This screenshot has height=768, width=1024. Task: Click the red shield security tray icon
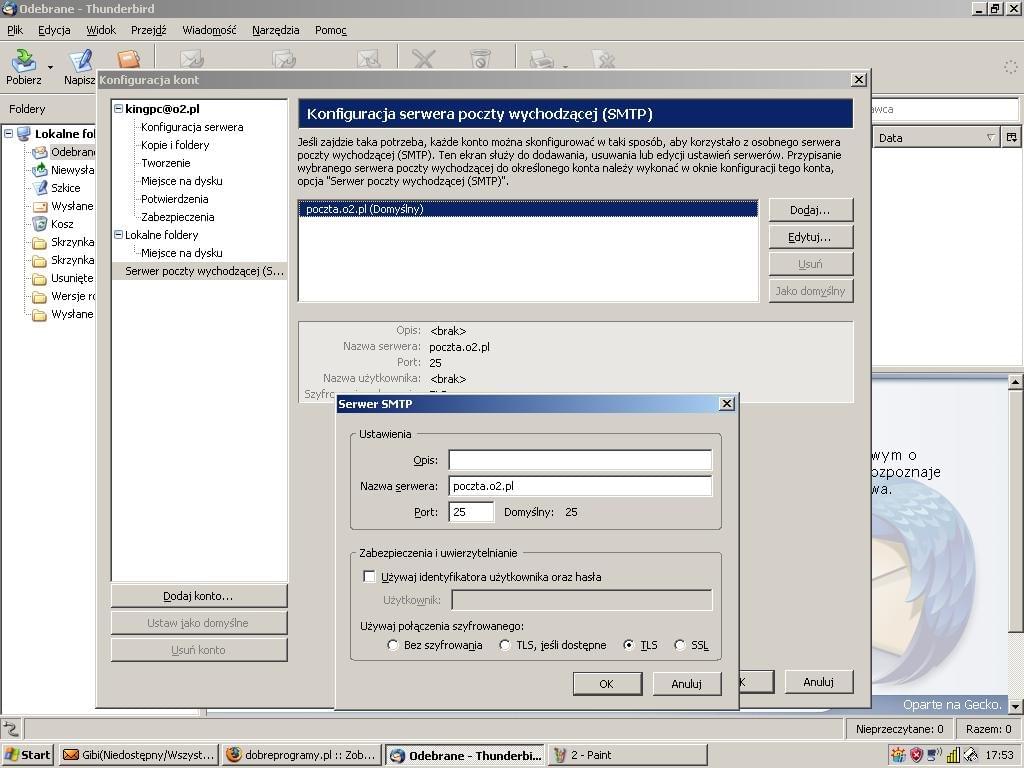(x=917, y=756)
